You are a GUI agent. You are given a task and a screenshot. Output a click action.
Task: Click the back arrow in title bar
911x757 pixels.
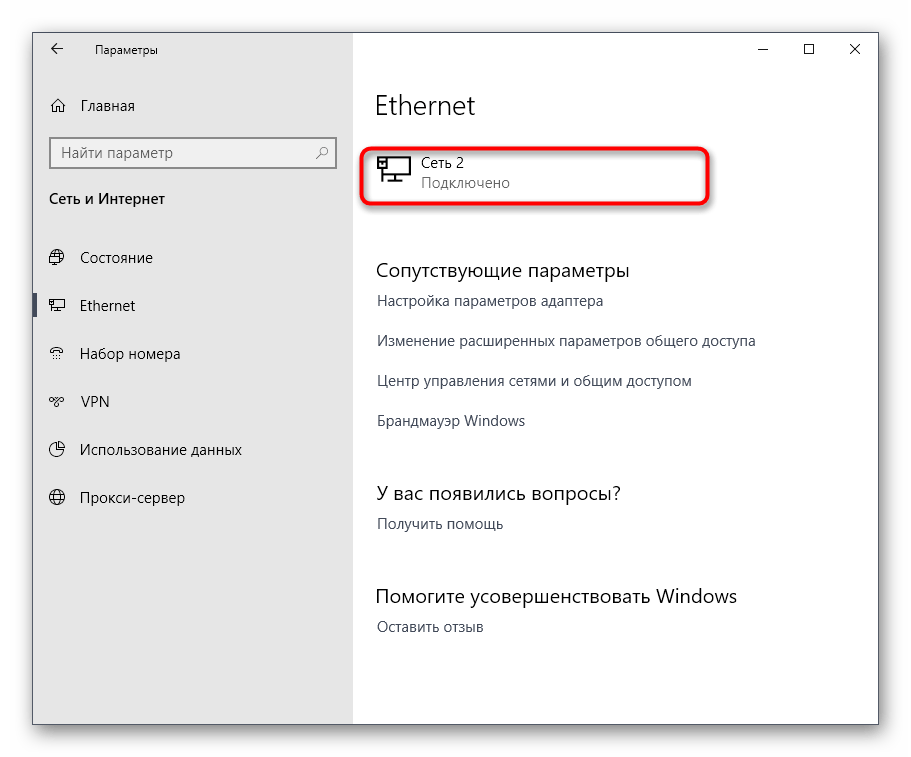(x=57, y=49)
